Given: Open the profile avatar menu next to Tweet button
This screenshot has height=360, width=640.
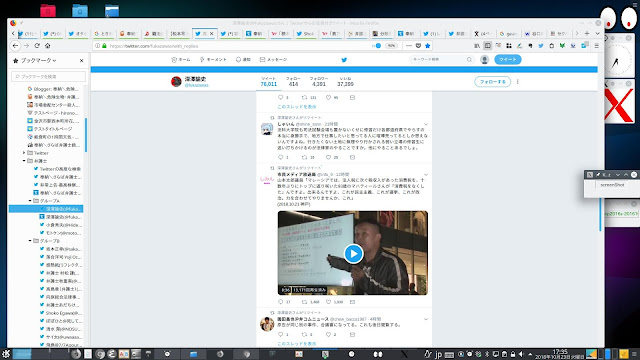Looking at the screenshot, I should pyautogui.click(x=484, y=60).
